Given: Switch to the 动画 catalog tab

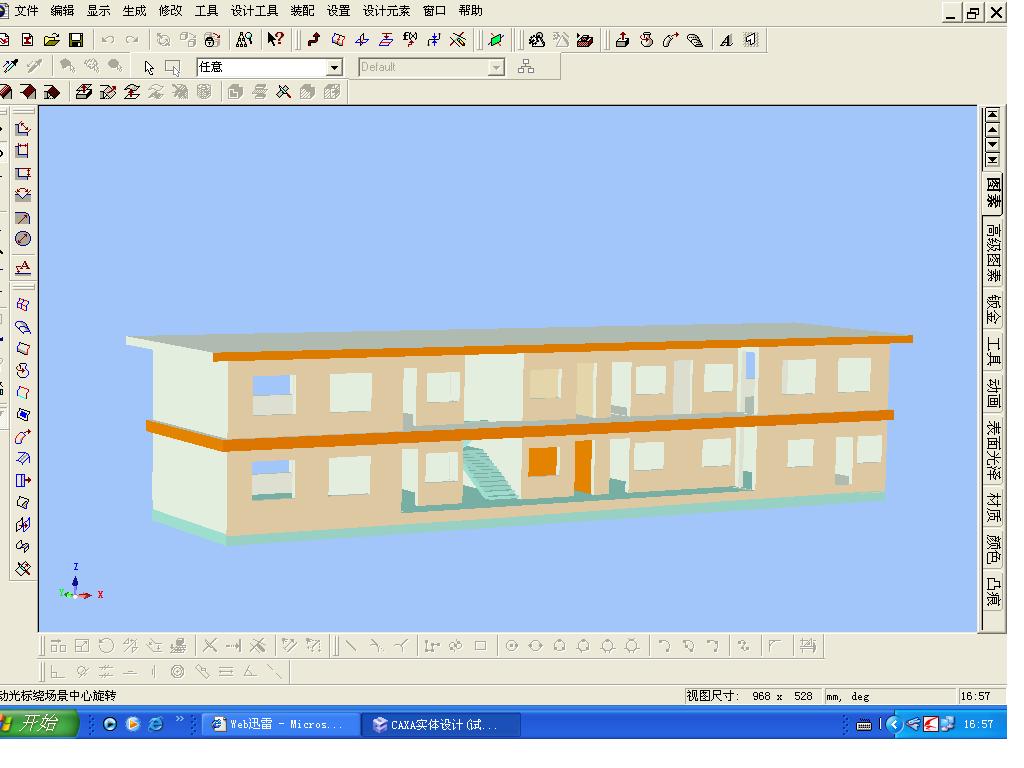Looking at the screenshot, I should (993, 393).
